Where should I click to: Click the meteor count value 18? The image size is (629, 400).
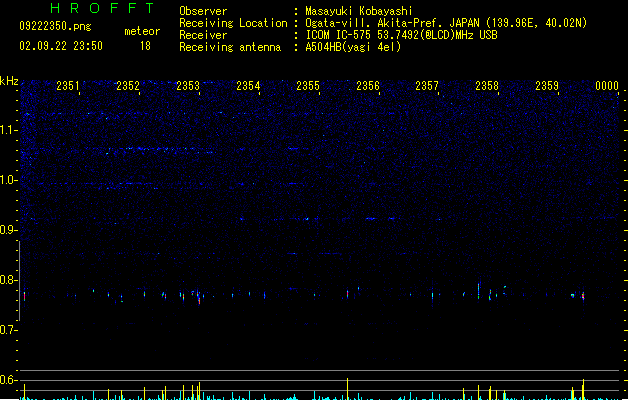pos(145,46)
